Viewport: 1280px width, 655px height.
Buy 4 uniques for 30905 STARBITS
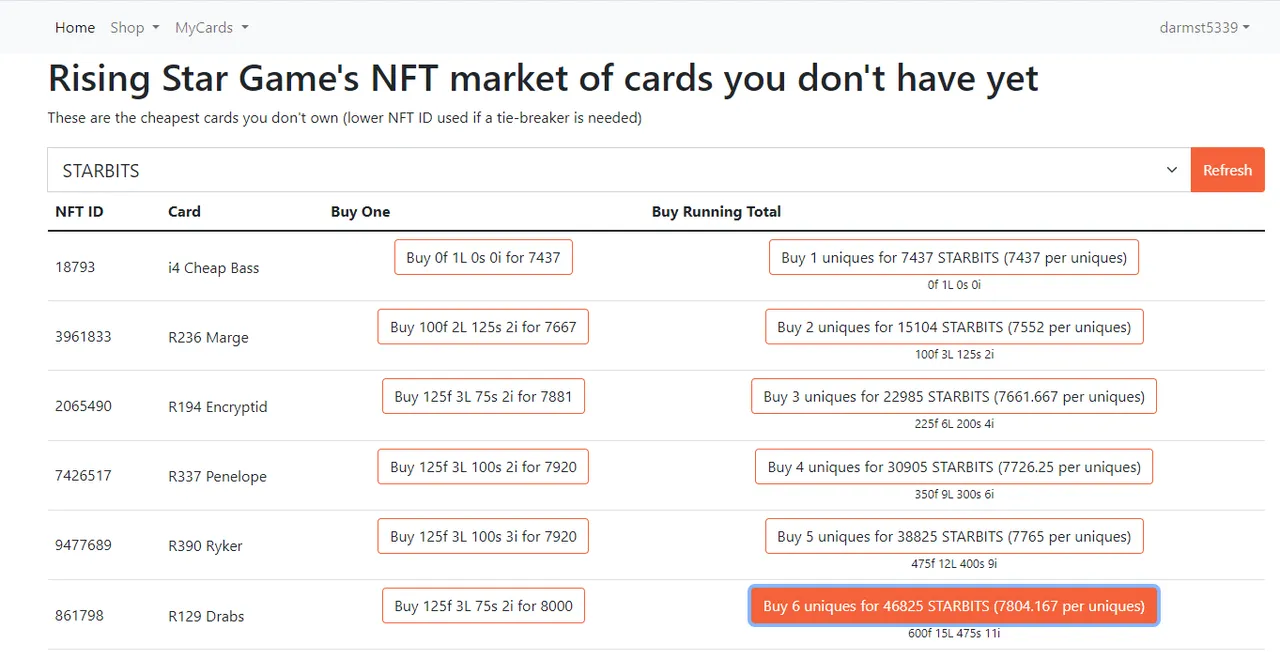click(x=954, y=466)
